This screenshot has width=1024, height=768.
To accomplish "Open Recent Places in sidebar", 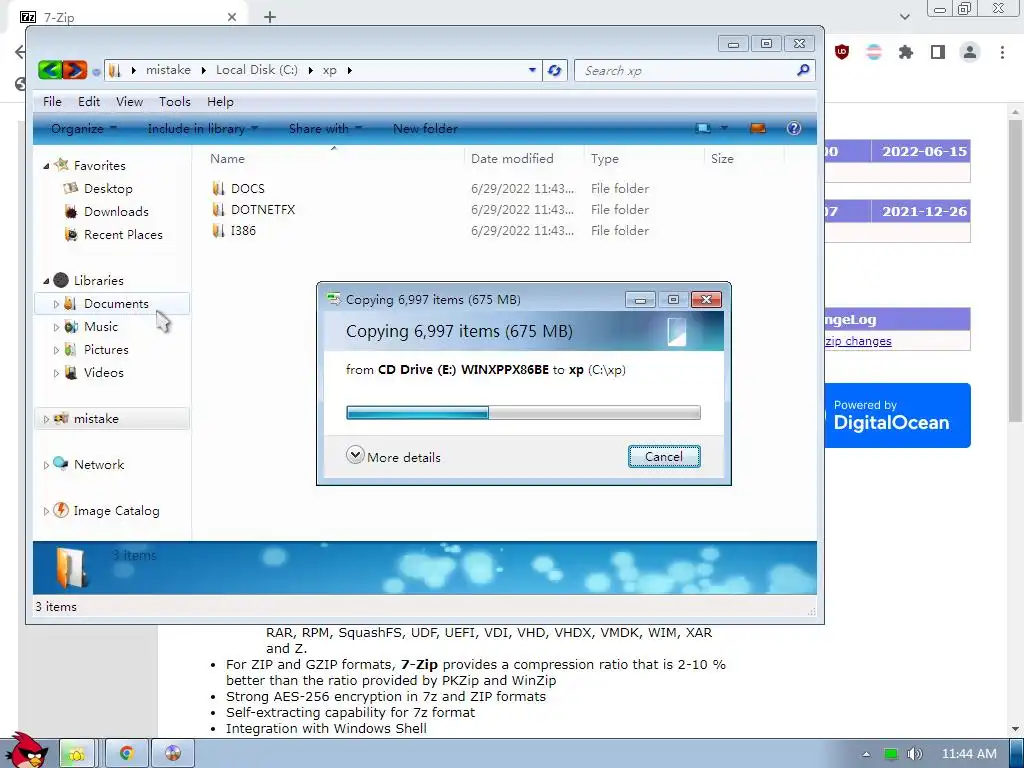I will 123,234.
